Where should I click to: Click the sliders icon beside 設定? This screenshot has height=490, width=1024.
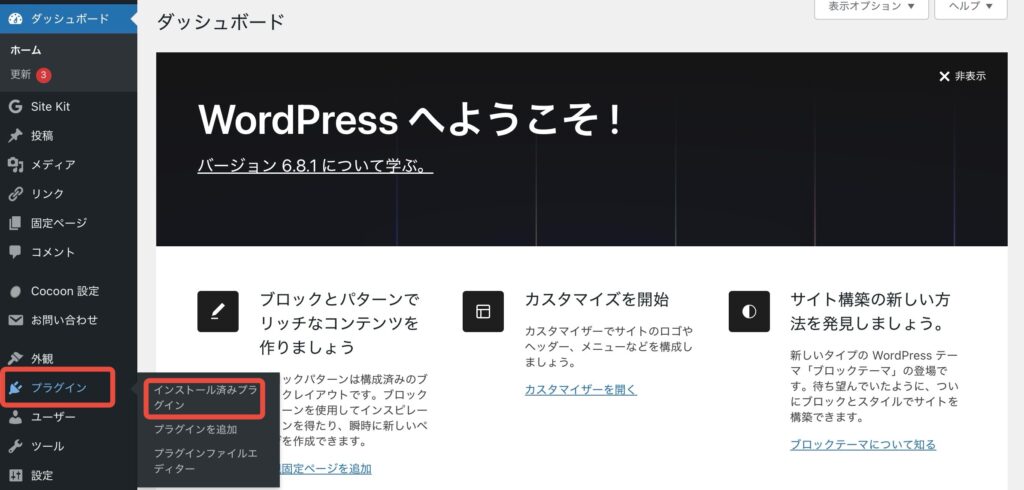15,476
